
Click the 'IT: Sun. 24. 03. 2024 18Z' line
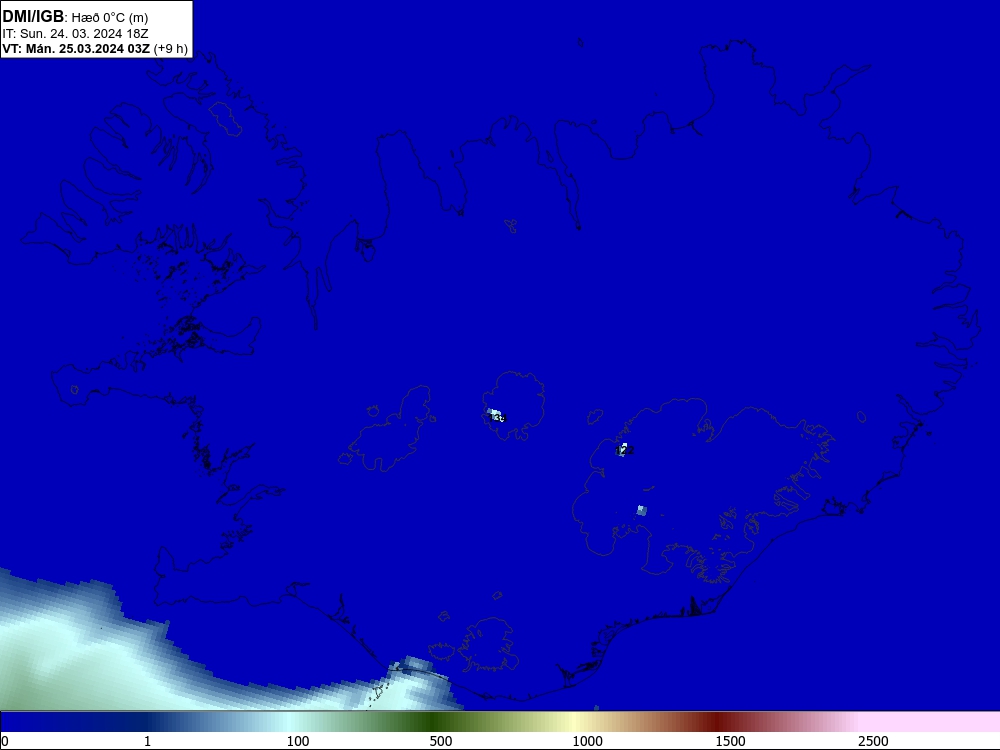point(75,34)
